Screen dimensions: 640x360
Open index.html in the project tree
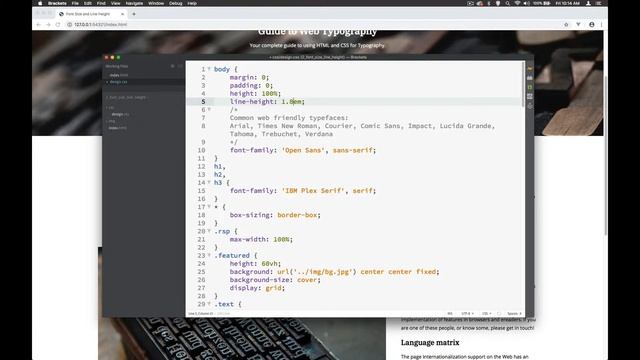click(118, 128)
